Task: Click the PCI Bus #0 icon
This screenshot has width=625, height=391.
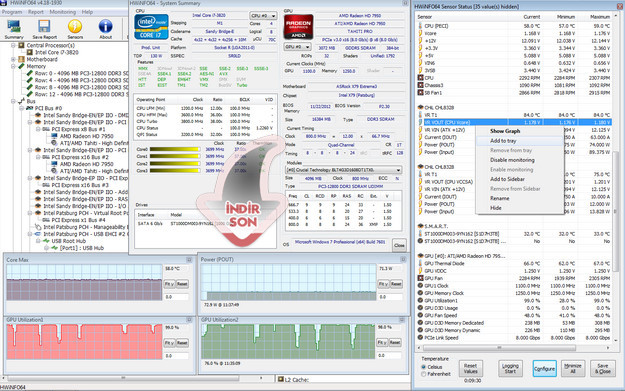Action: pyautogui.click(x=30, y=108)
